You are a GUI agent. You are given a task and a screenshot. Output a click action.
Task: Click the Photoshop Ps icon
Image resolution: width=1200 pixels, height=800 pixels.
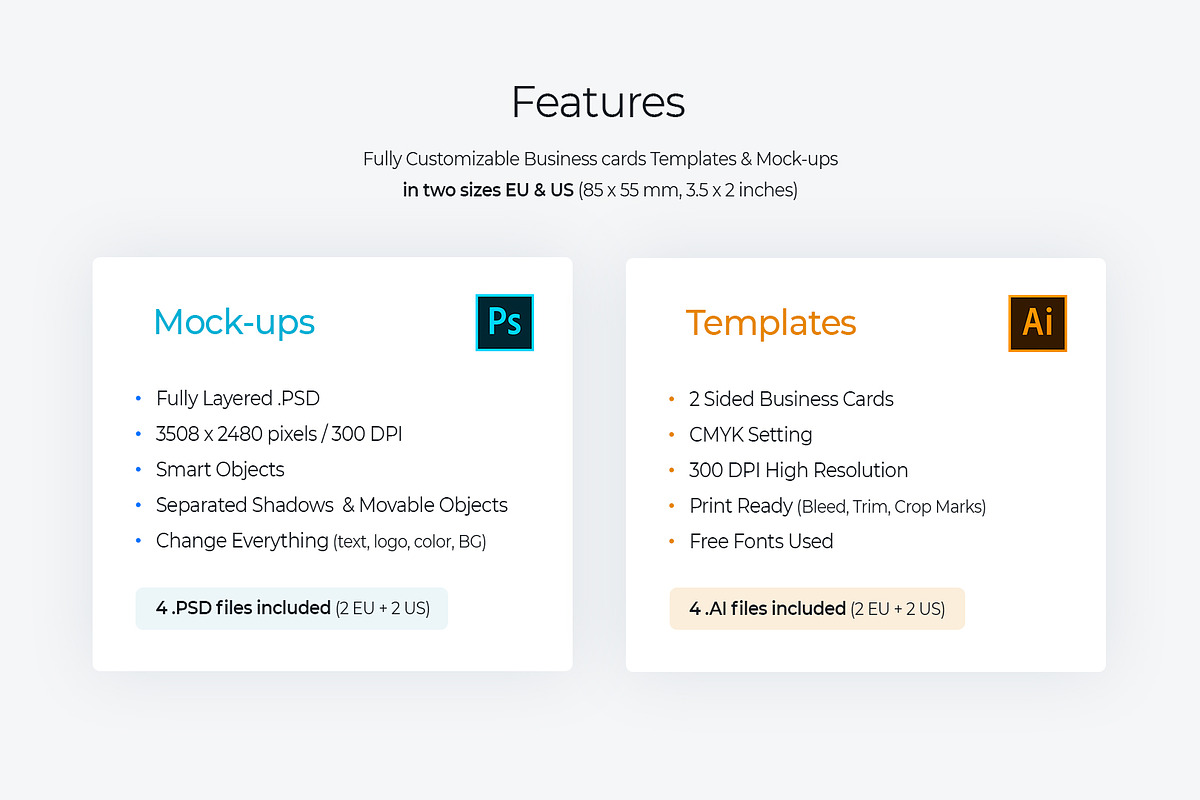pos(505,322)
